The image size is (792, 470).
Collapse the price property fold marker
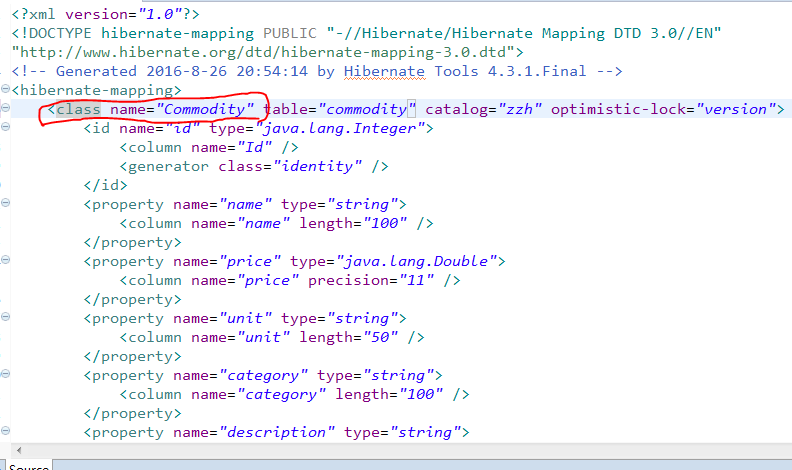(6, 260)
